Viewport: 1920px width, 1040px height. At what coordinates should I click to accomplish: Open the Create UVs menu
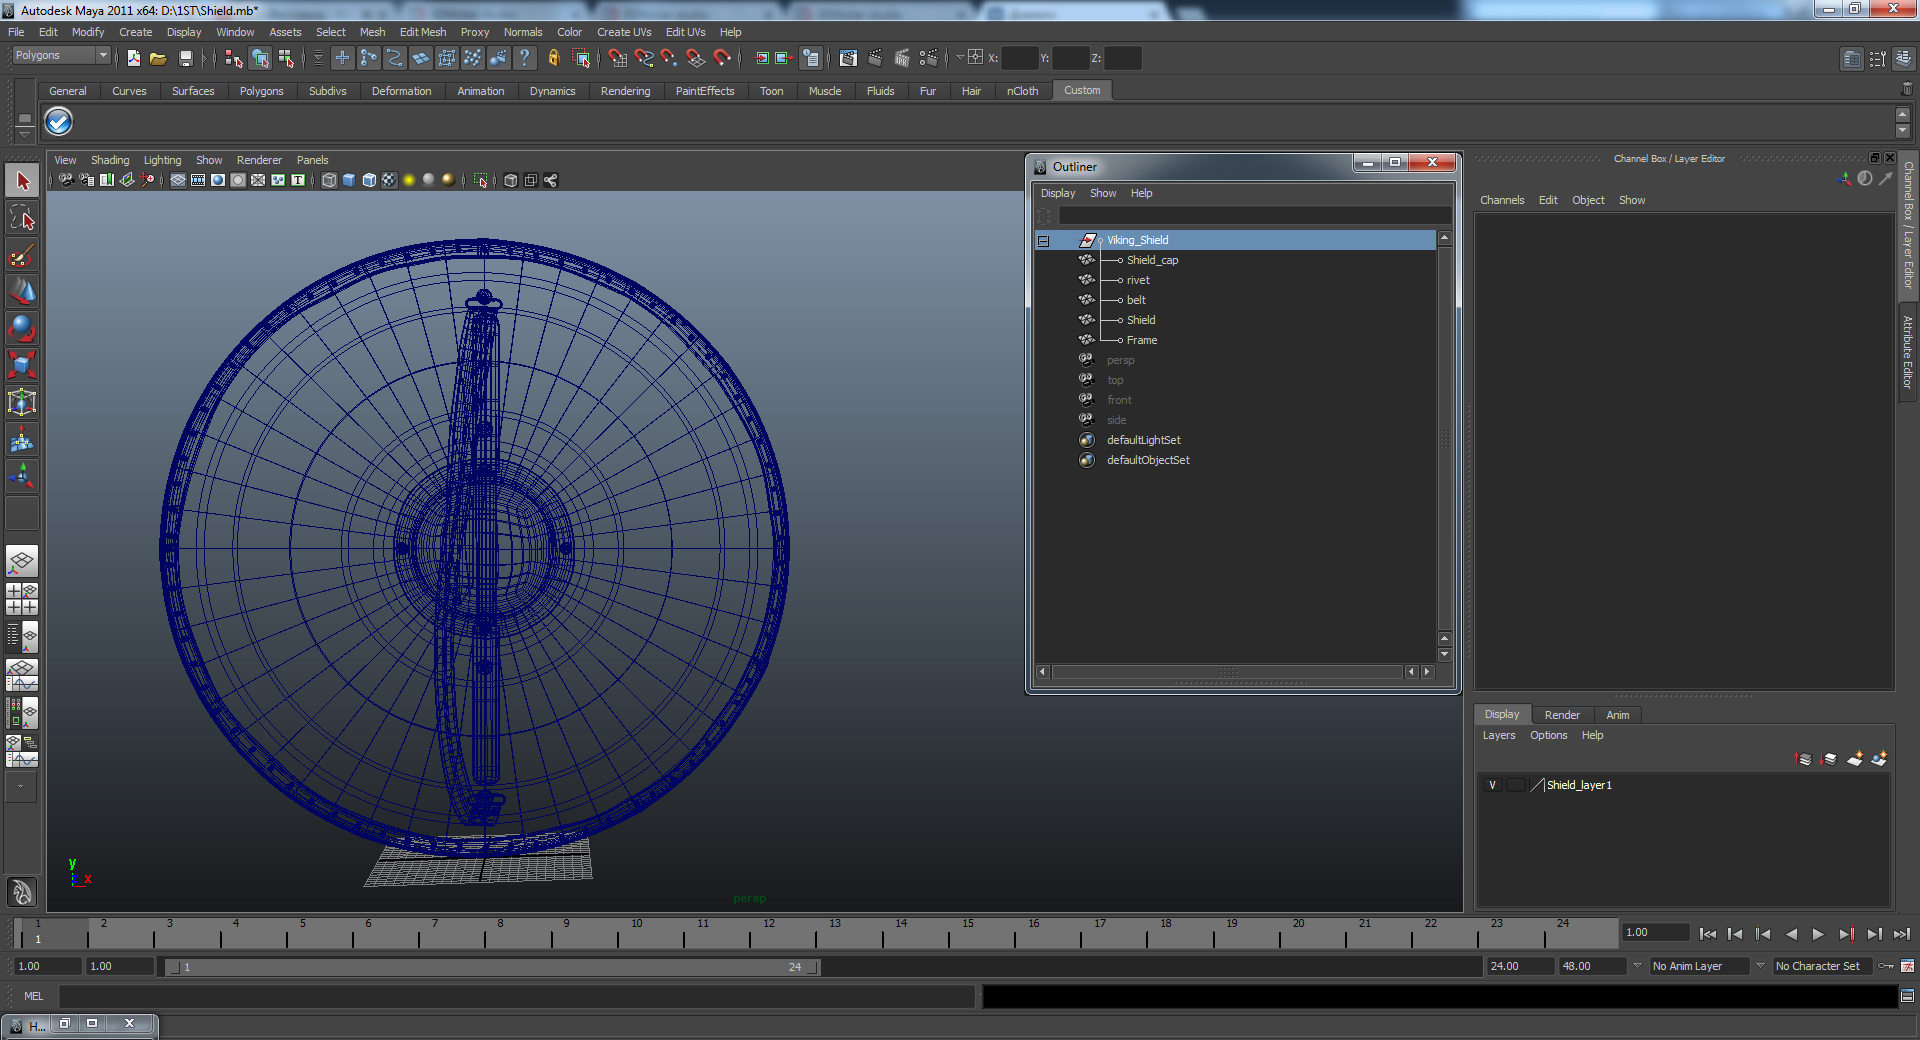click(x=624, y=32)
